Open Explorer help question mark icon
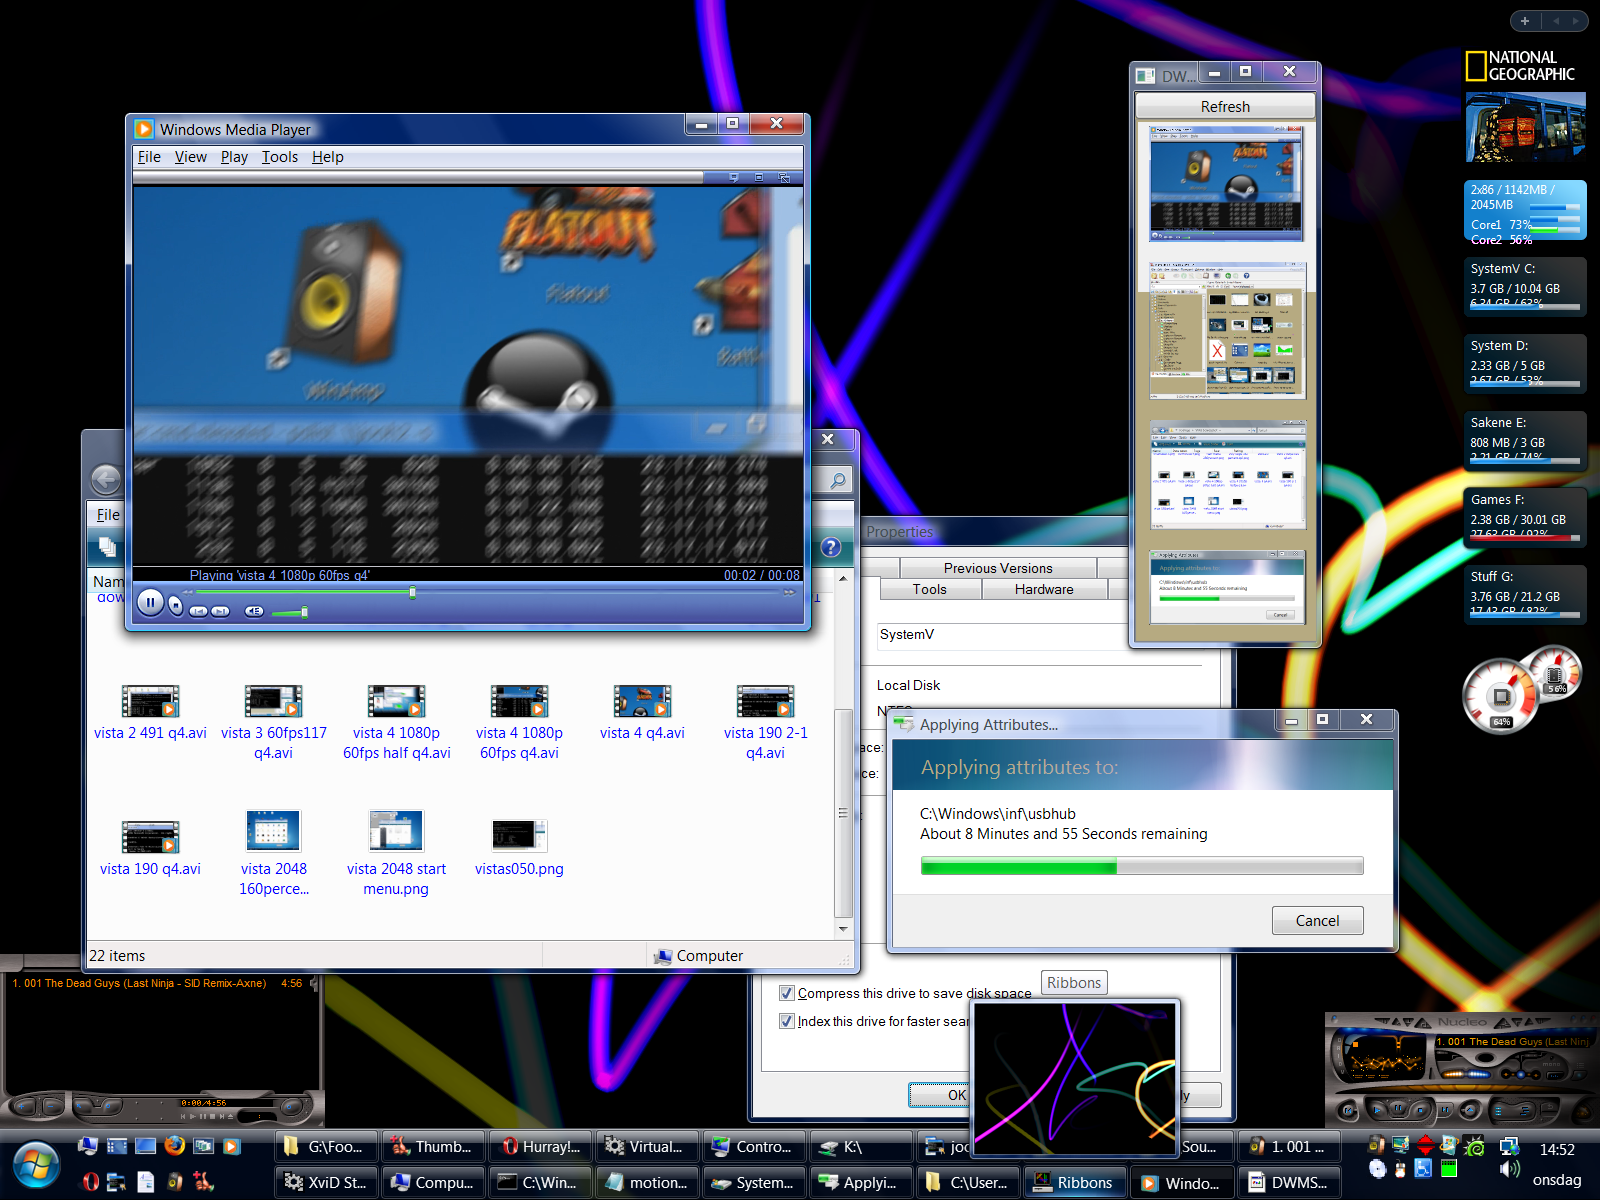The width and height of the screenshot is (1600, 1200). 831,547
